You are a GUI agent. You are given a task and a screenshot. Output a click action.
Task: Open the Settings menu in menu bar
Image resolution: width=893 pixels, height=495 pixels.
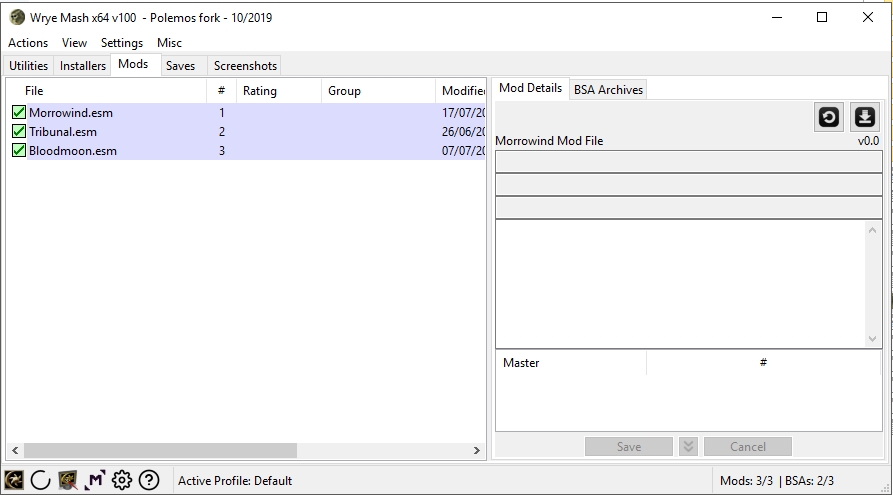pos(121,43)
